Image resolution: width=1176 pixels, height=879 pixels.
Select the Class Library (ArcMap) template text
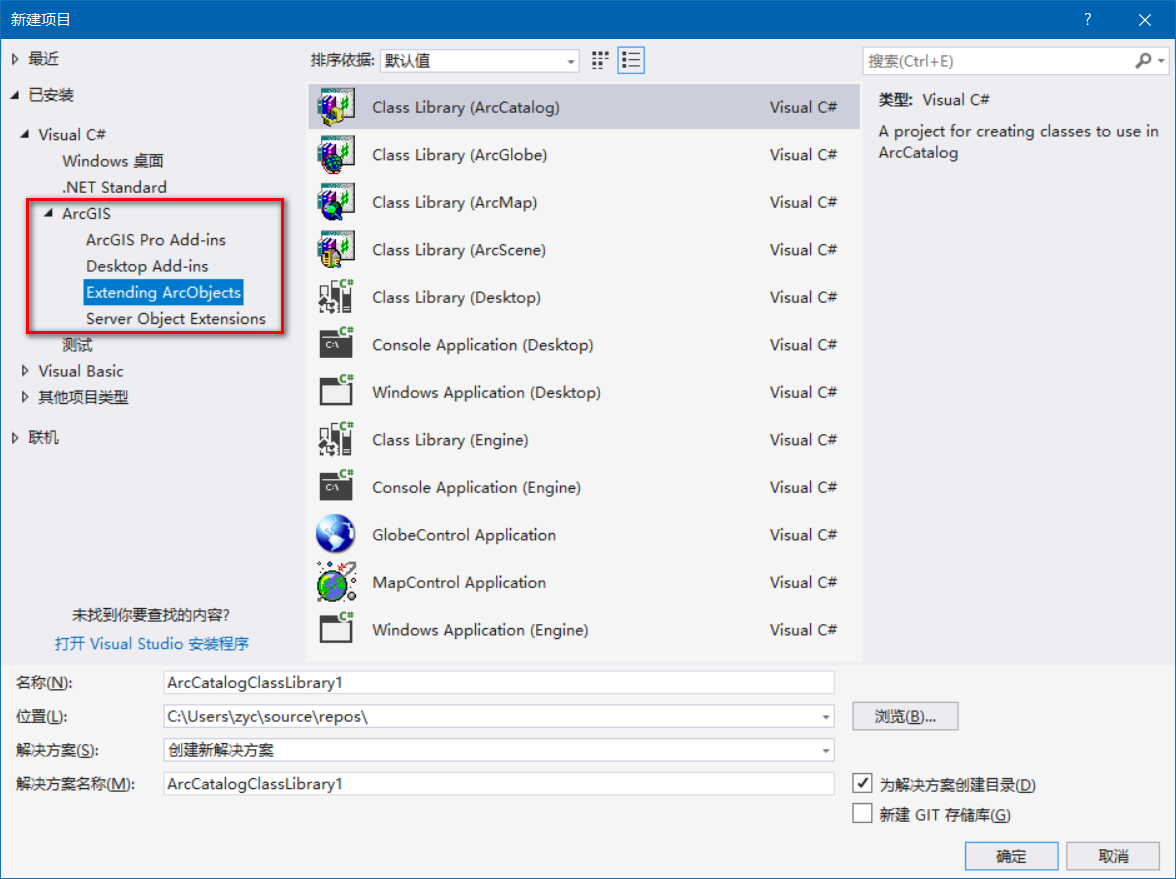click(454, 202)
